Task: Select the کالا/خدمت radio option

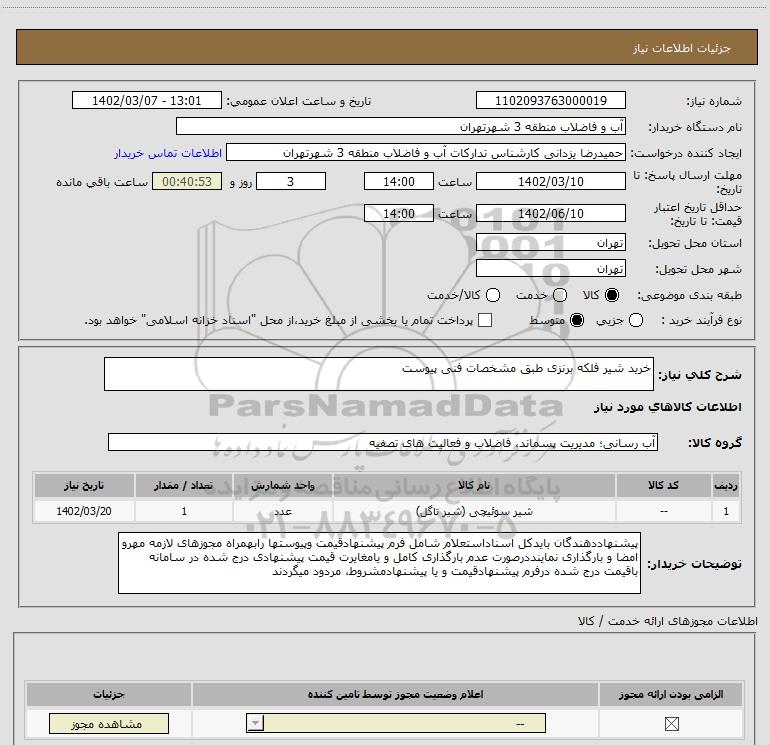Action: coord(493,295)
